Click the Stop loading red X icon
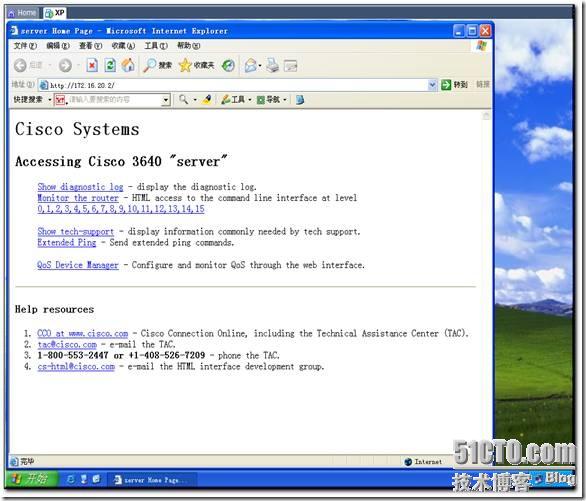The height and width of the screenshot is (501, 586). click(92, 65)
